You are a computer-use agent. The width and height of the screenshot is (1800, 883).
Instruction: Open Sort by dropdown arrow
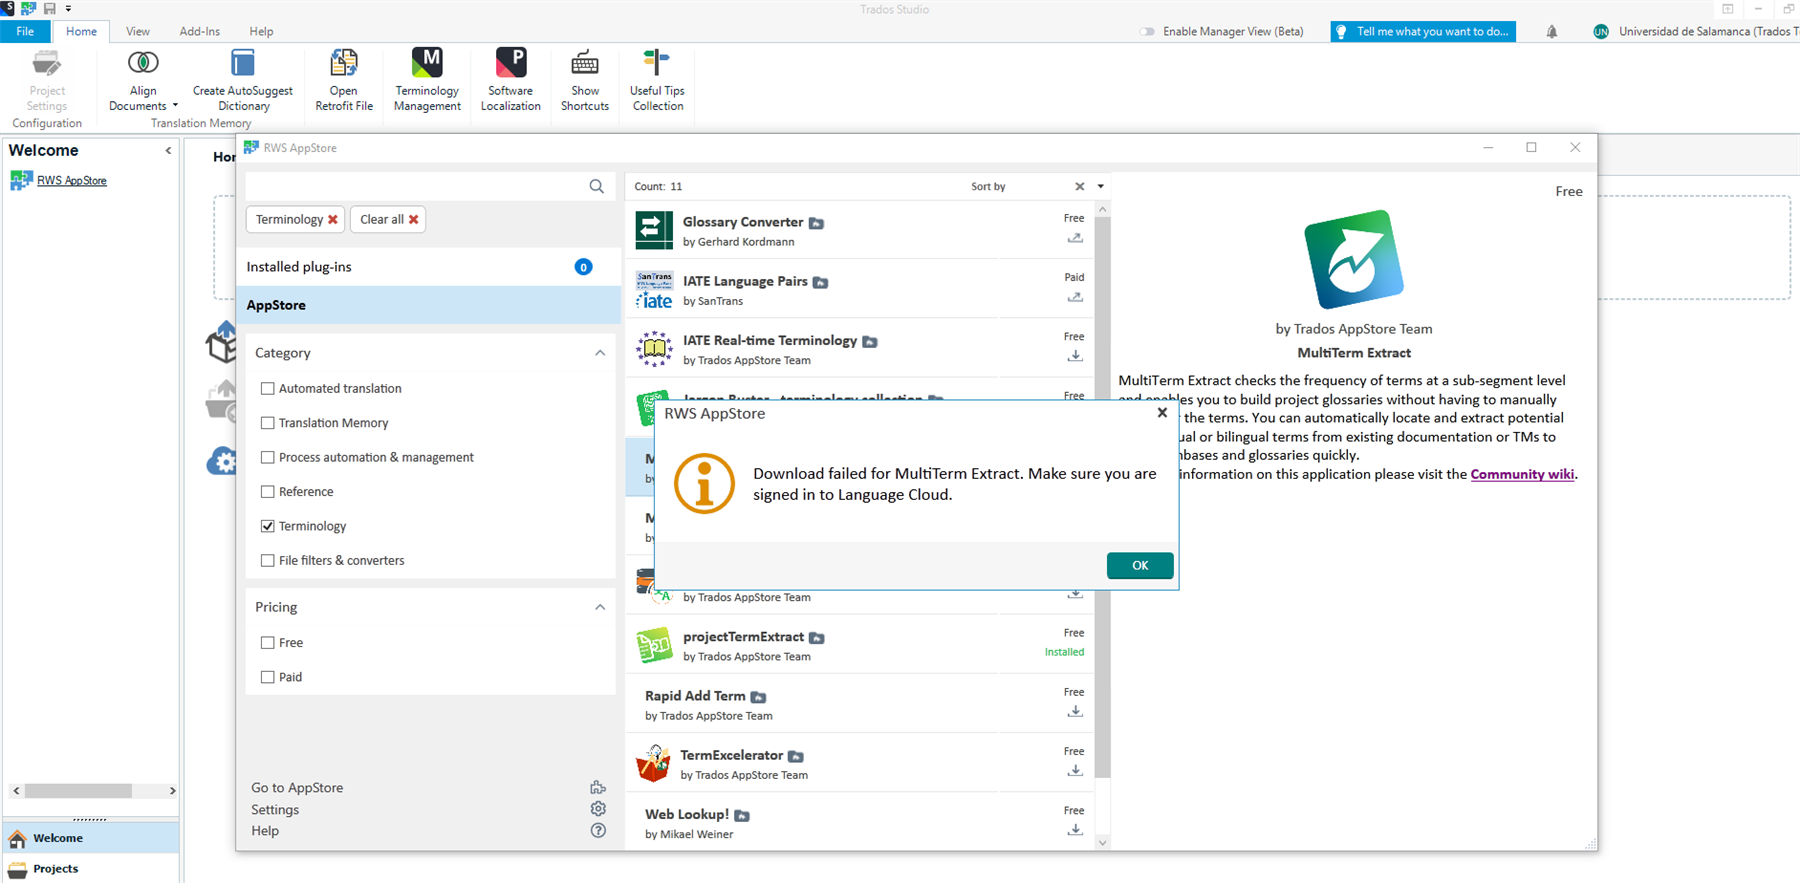click(x=1101, y=186)
